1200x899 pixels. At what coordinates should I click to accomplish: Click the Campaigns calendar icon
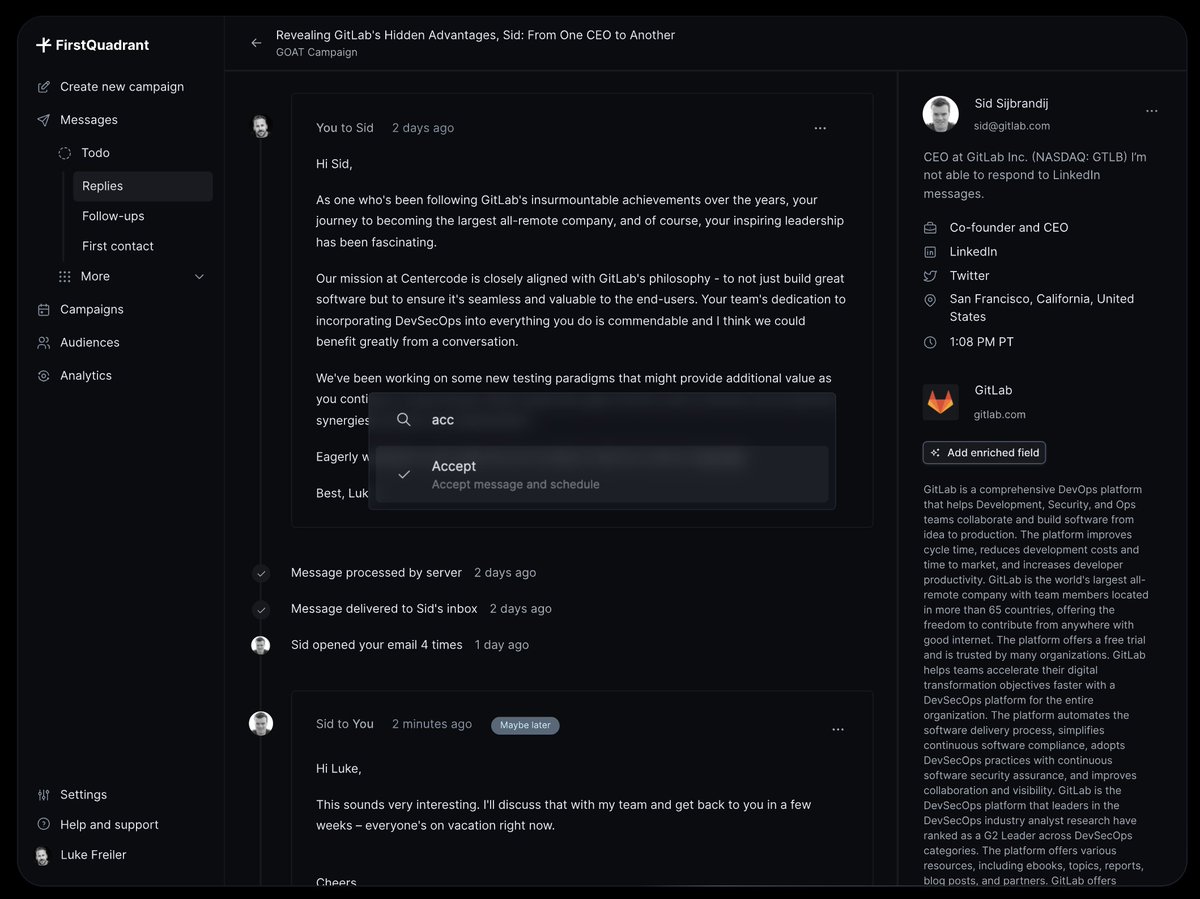point(43,310)
